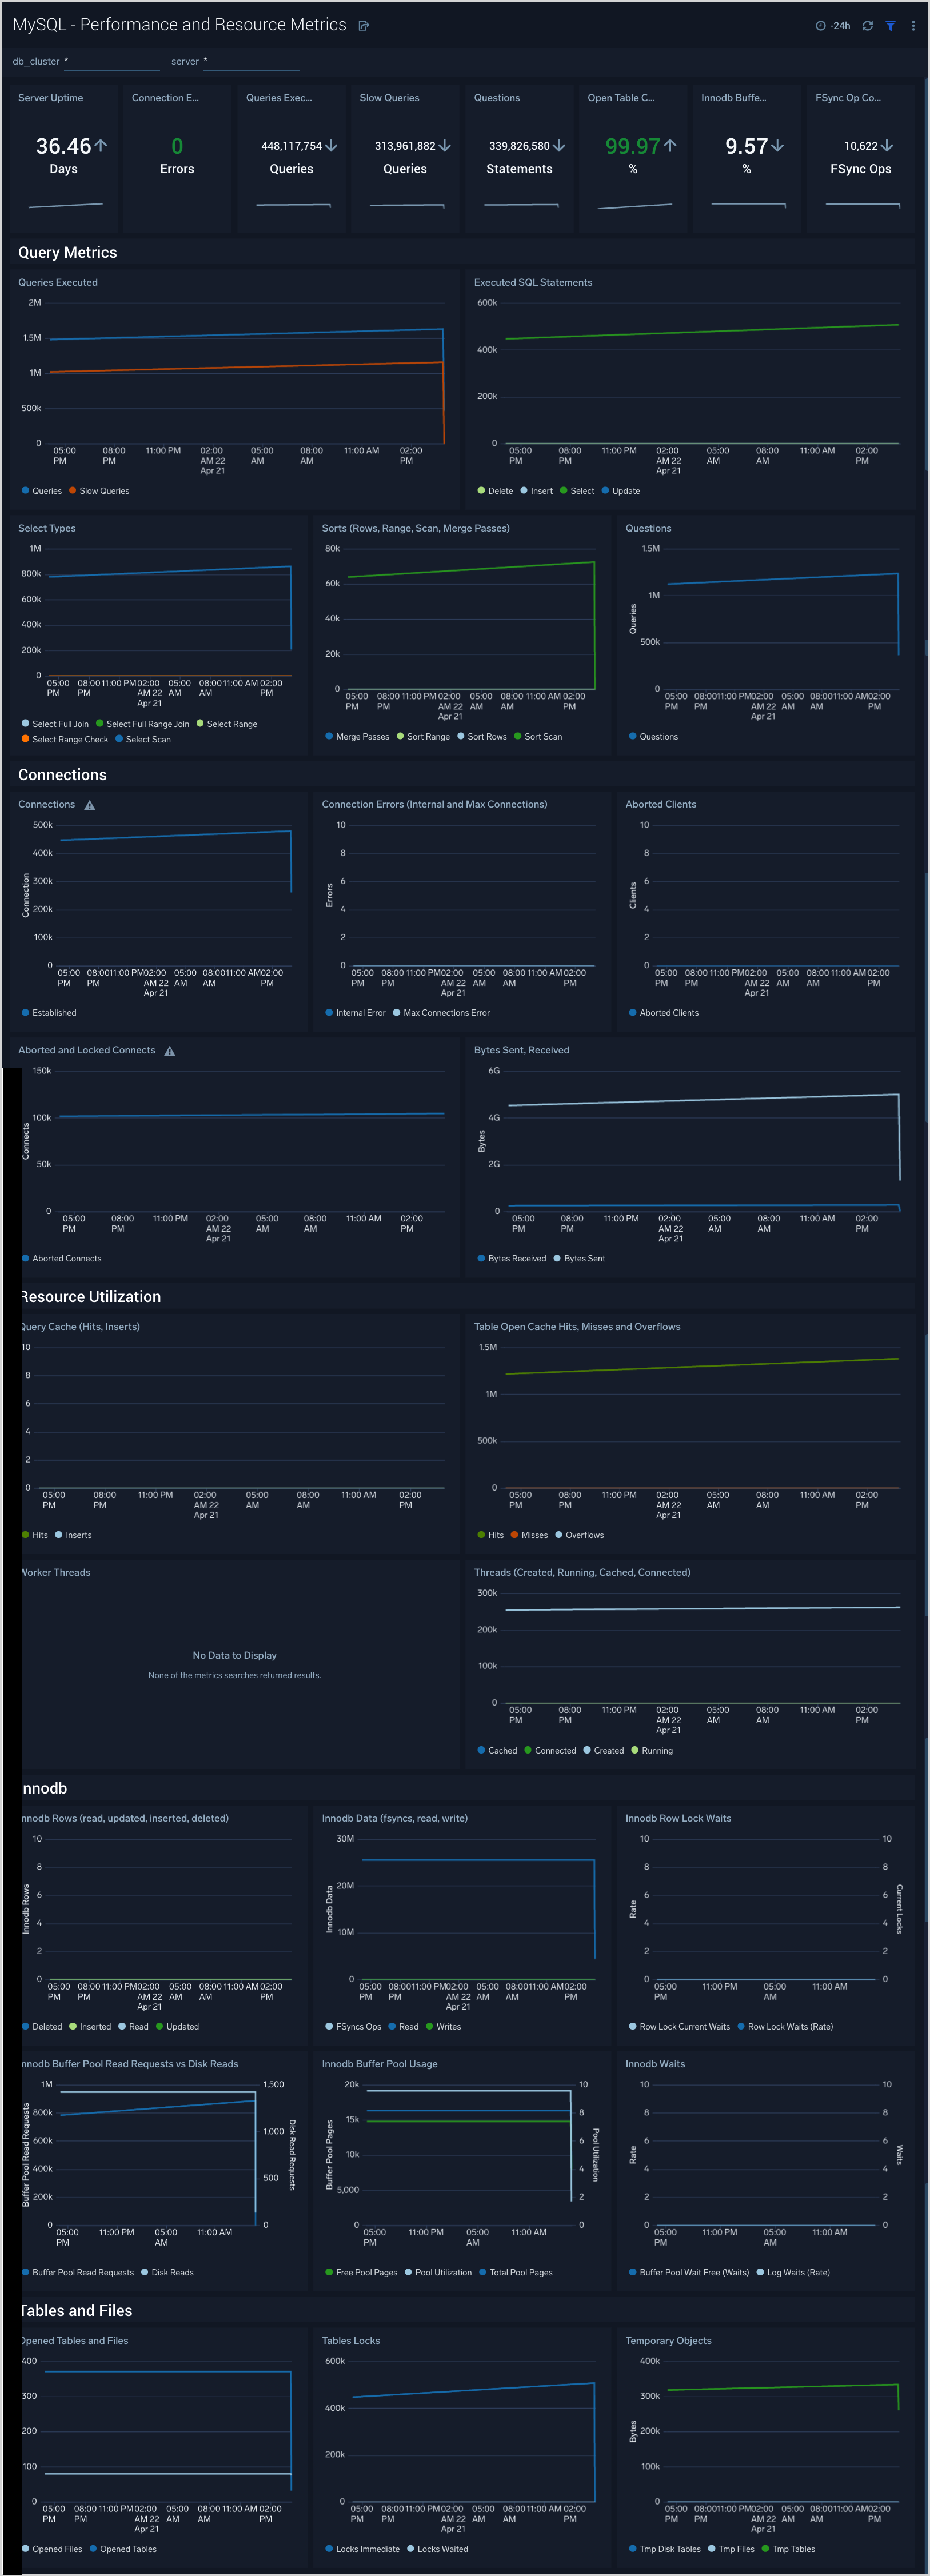The image size is (930, 2576).
Task: Toggle the Slow Queries series in the legend
Action: click(x=103, y=490)
